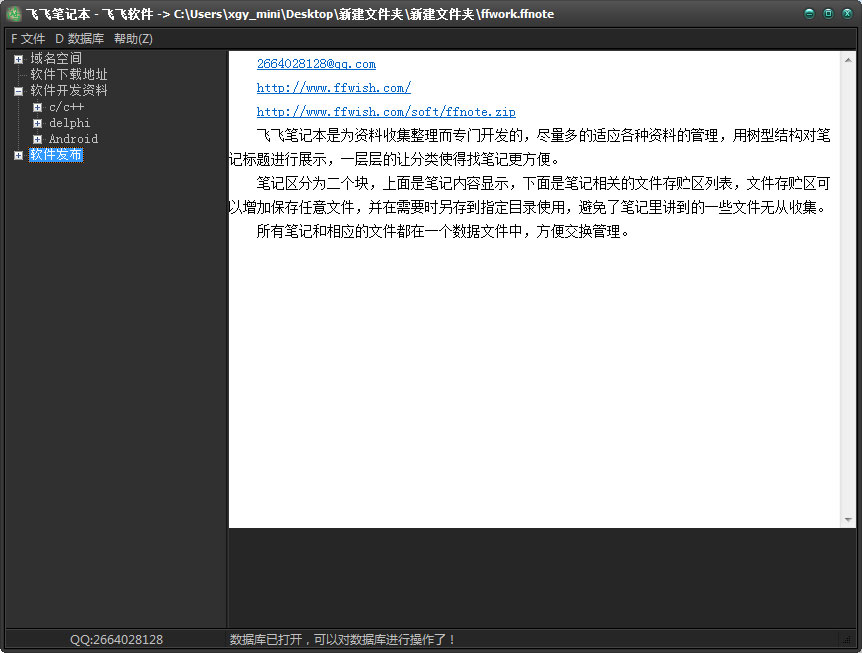Click the note scrollbar up arrow
The width and height of the screenshot is (862, 653).
(x=848, y=60)
